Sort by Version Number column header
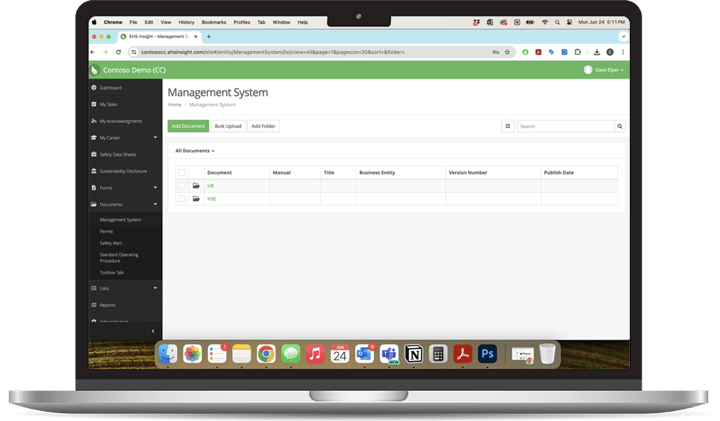720x421 pixels. (x=467, y=173)
